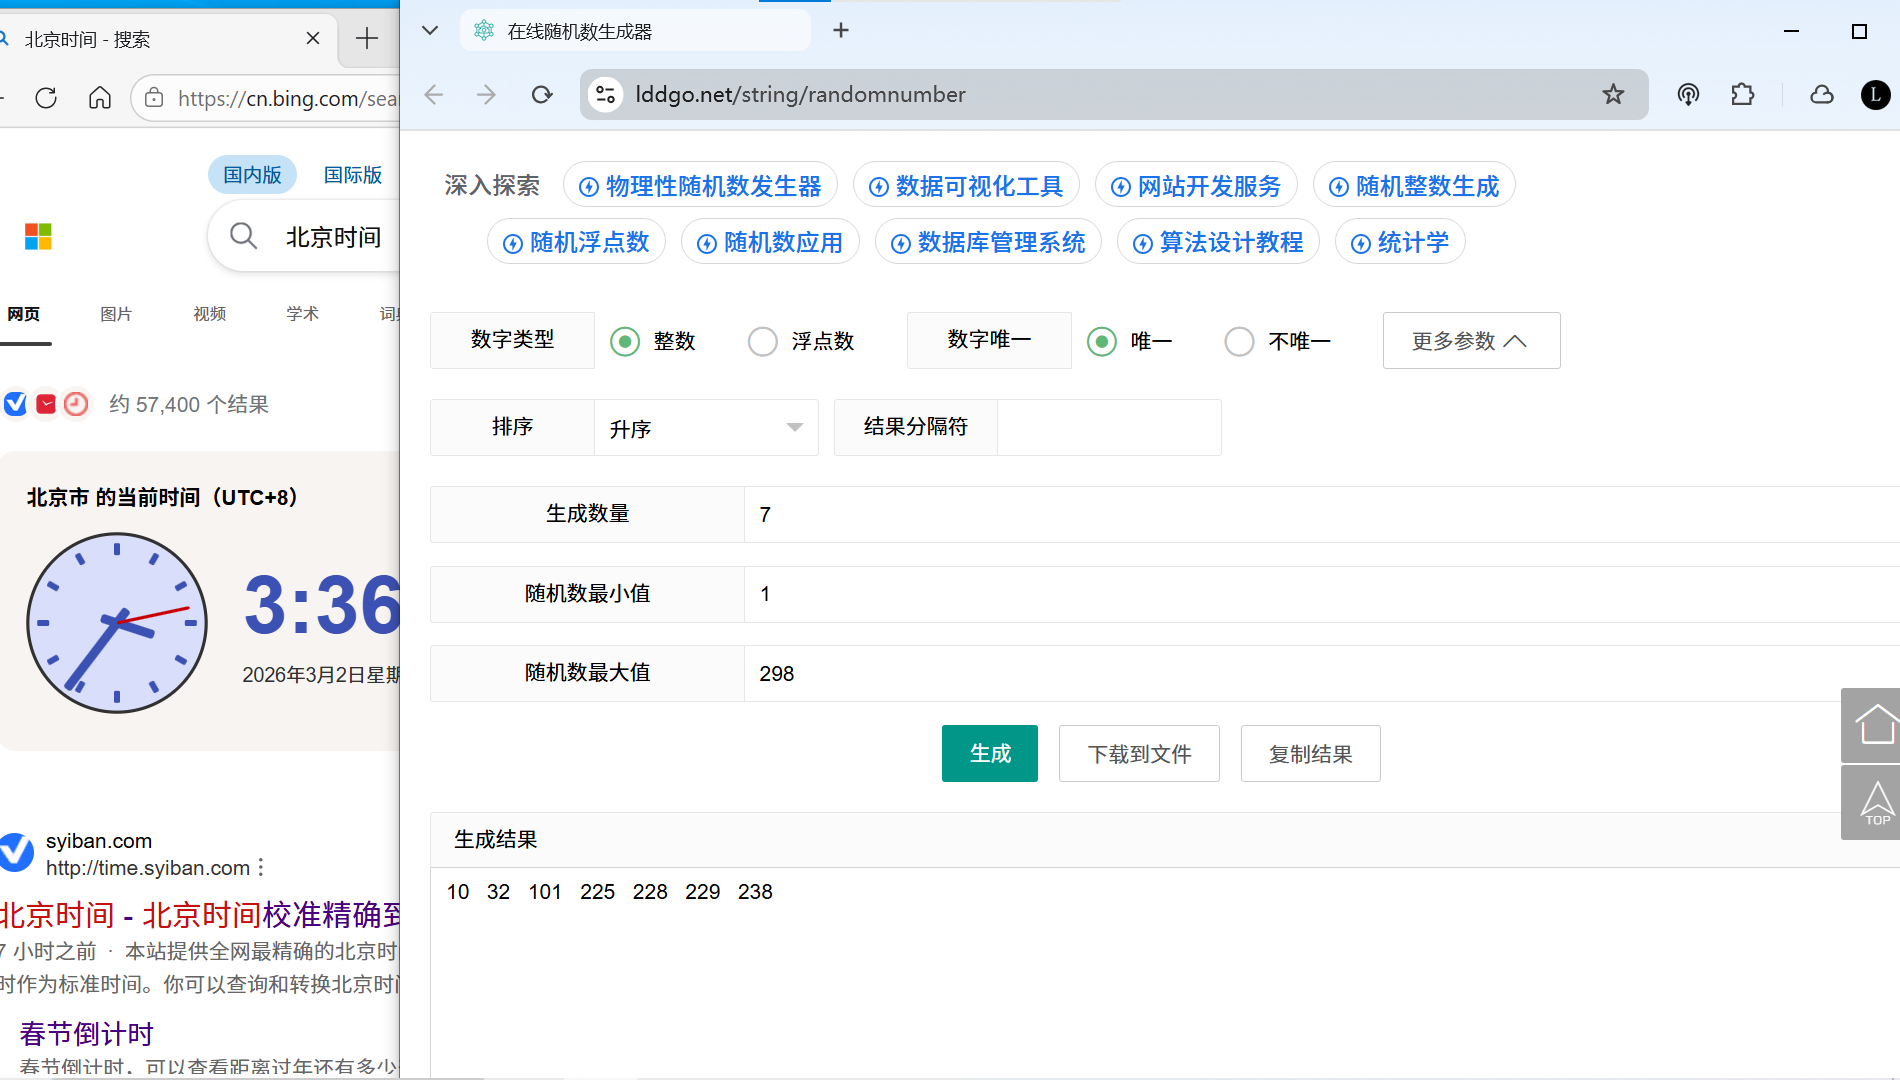Switch to the 在线随机数生成器 tab

[635, 31]
